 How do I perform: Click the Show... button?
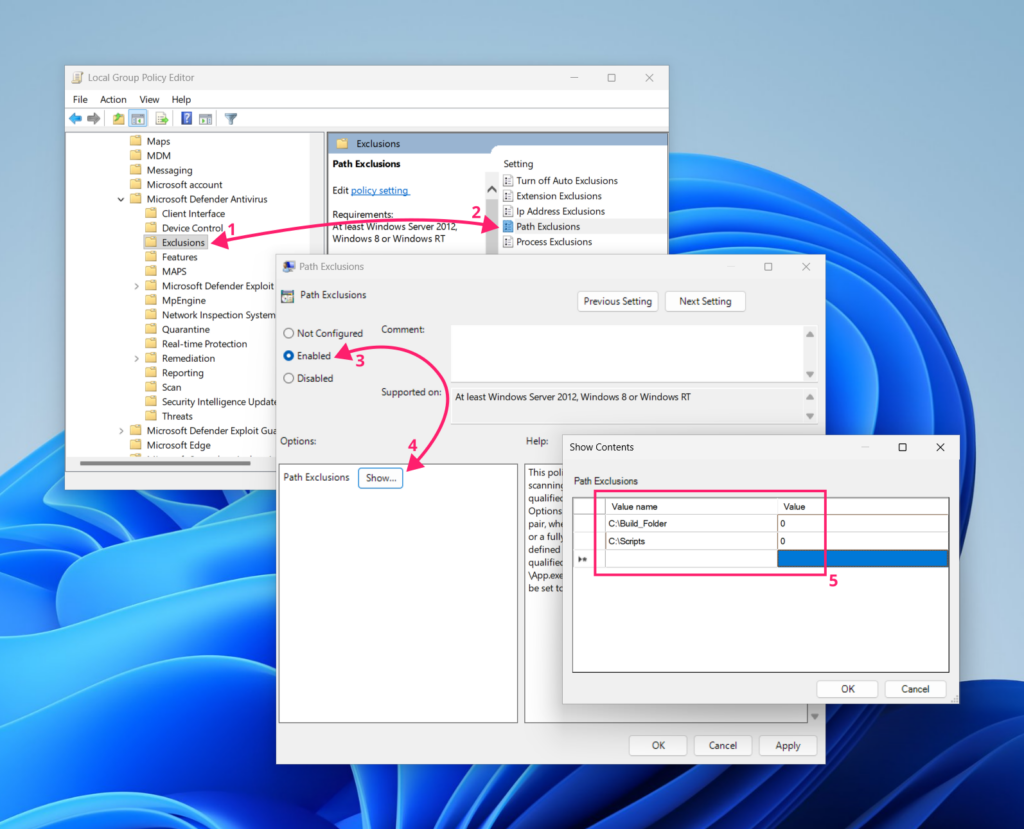(381, 478)
